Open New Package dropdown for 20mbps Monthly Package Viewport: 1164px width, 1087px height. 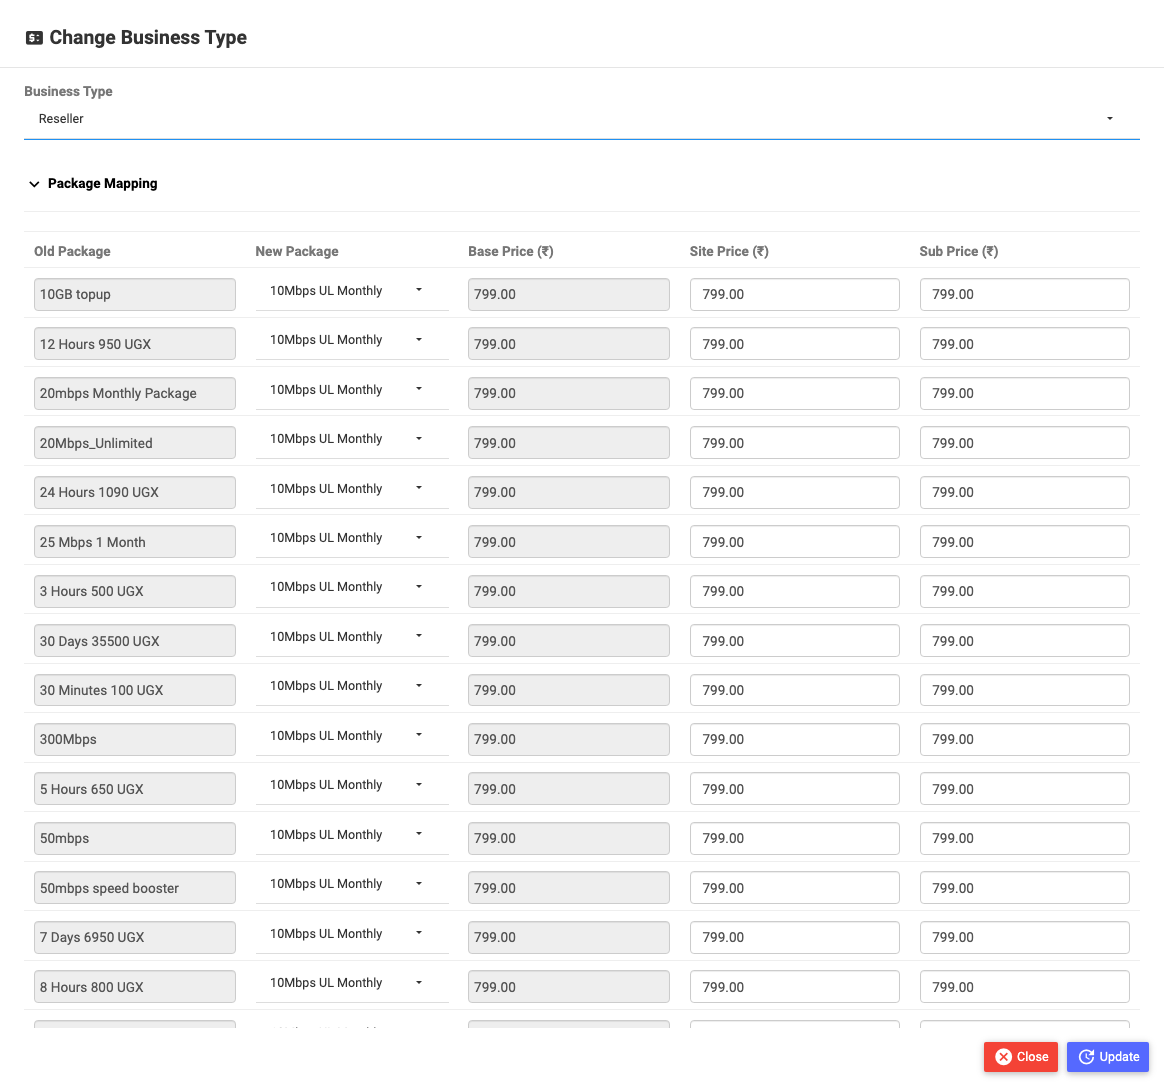[x=352, y=390]
